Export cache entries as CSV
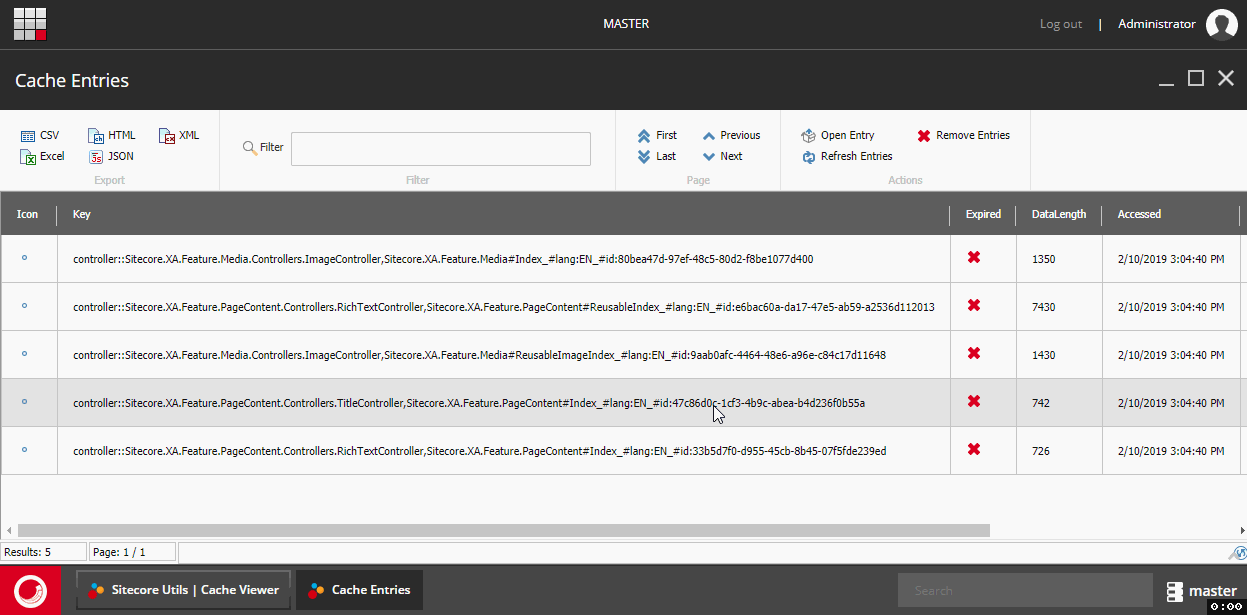Screen dimensions: 1247x615 tap(40, 135)
